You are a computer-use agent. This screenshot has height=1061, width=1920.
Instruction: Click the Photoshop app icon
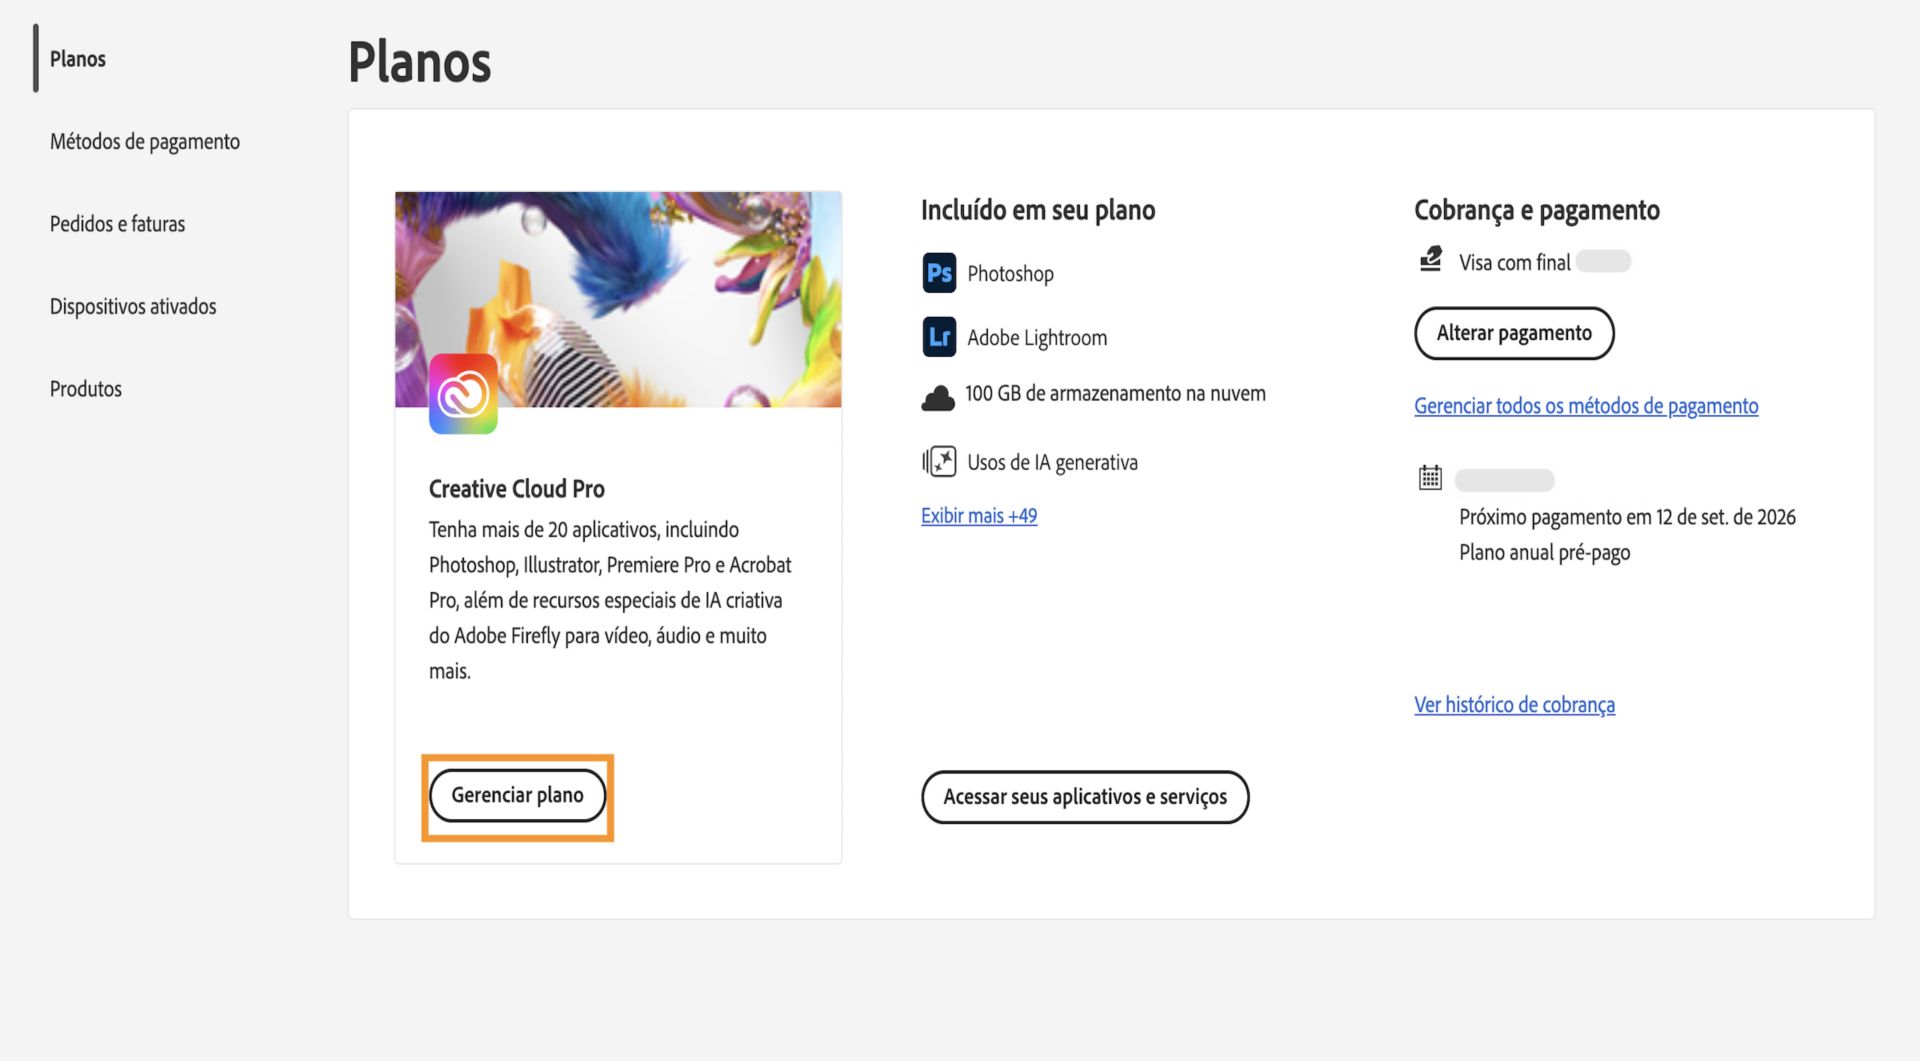pos(939,273)
